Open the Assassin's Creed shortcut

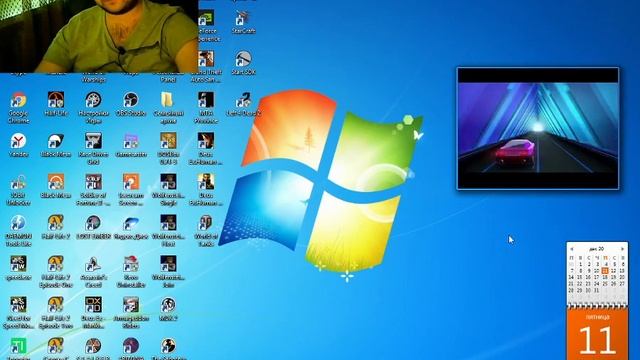[93, 271]
